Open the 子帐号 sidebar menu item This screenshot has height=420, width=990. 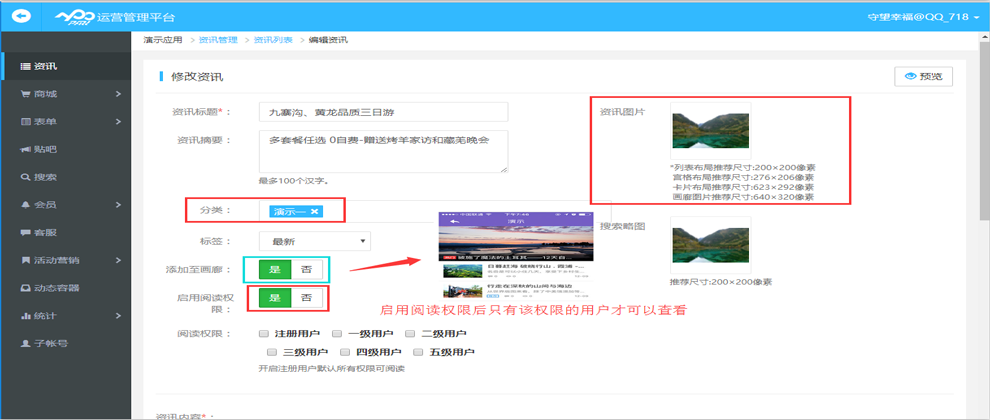coord(50,343)
